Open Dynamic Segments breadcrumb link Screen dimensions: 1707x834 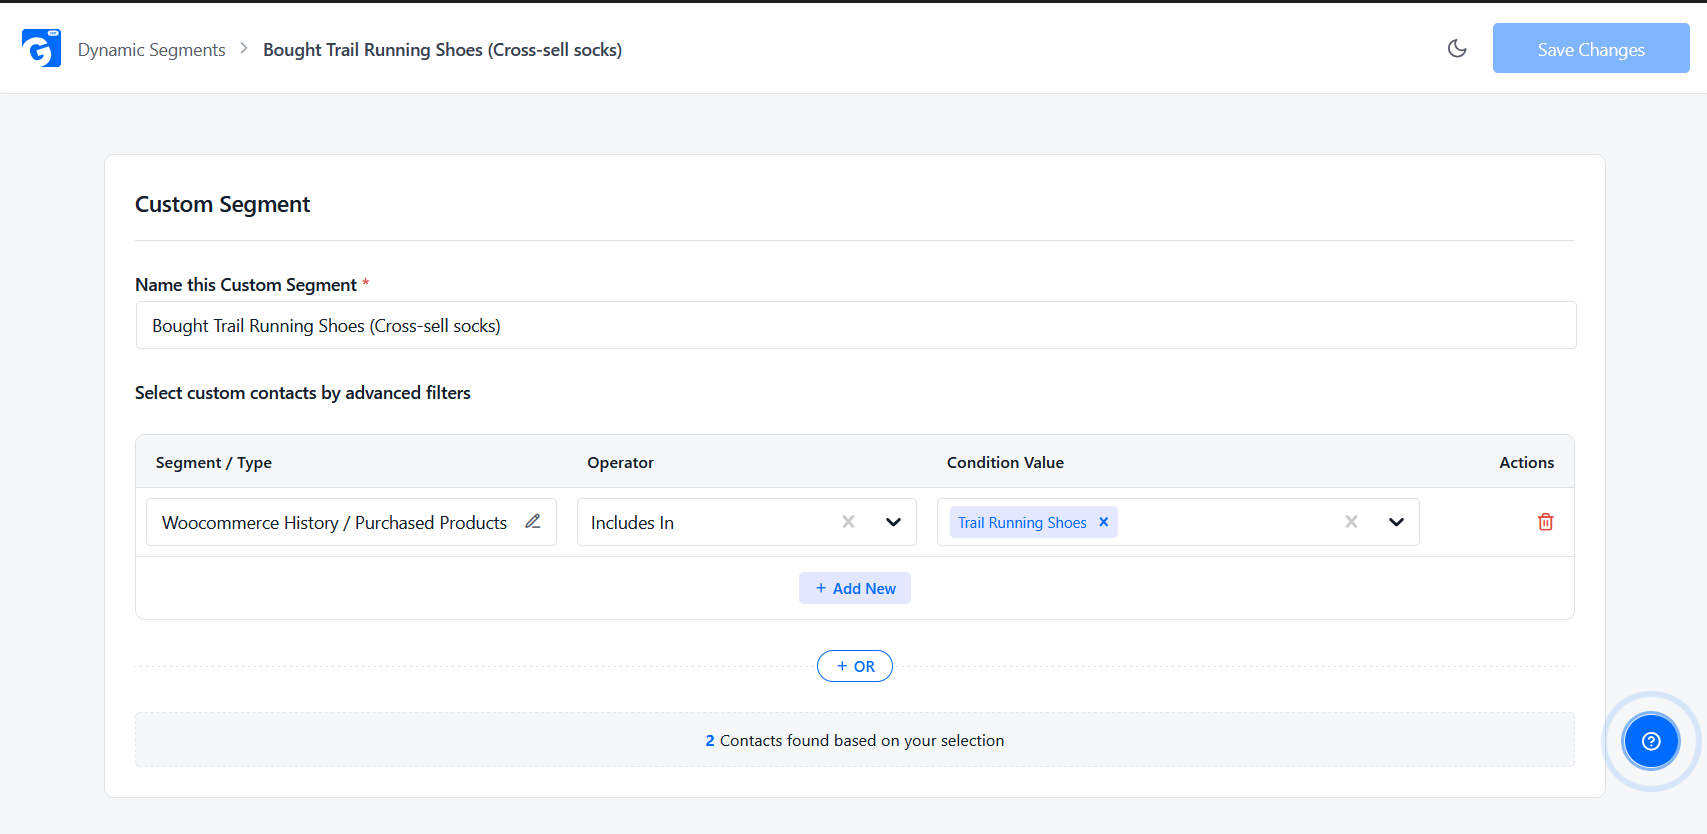pos(152,49)
